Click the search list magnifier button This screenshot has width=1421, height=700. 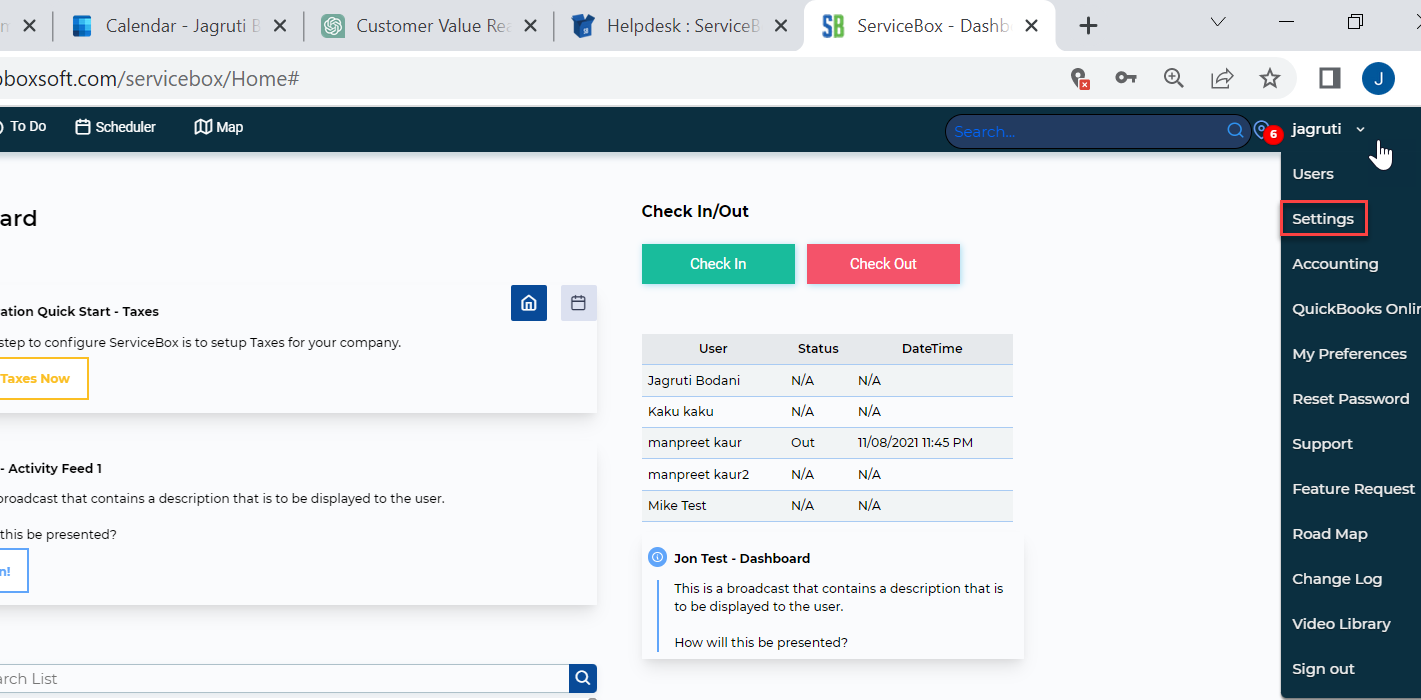coord(583,678)
